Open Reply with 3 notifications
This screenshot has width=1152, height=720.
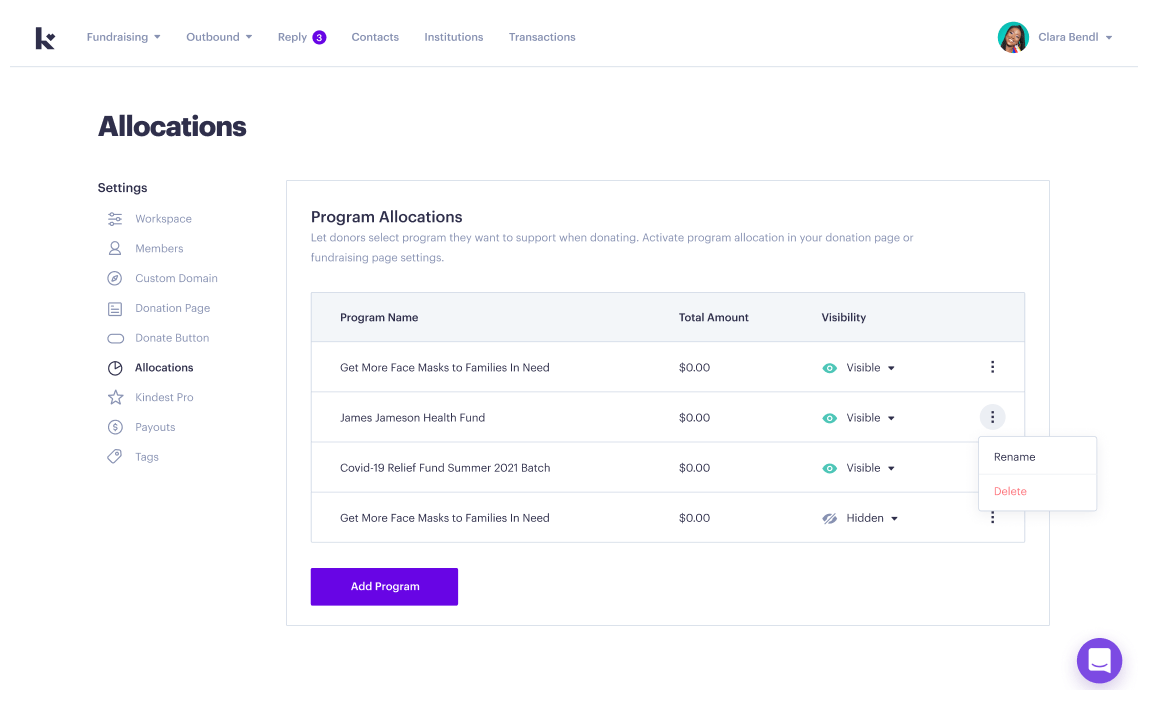pyautogui.click(x=301, y=37)
